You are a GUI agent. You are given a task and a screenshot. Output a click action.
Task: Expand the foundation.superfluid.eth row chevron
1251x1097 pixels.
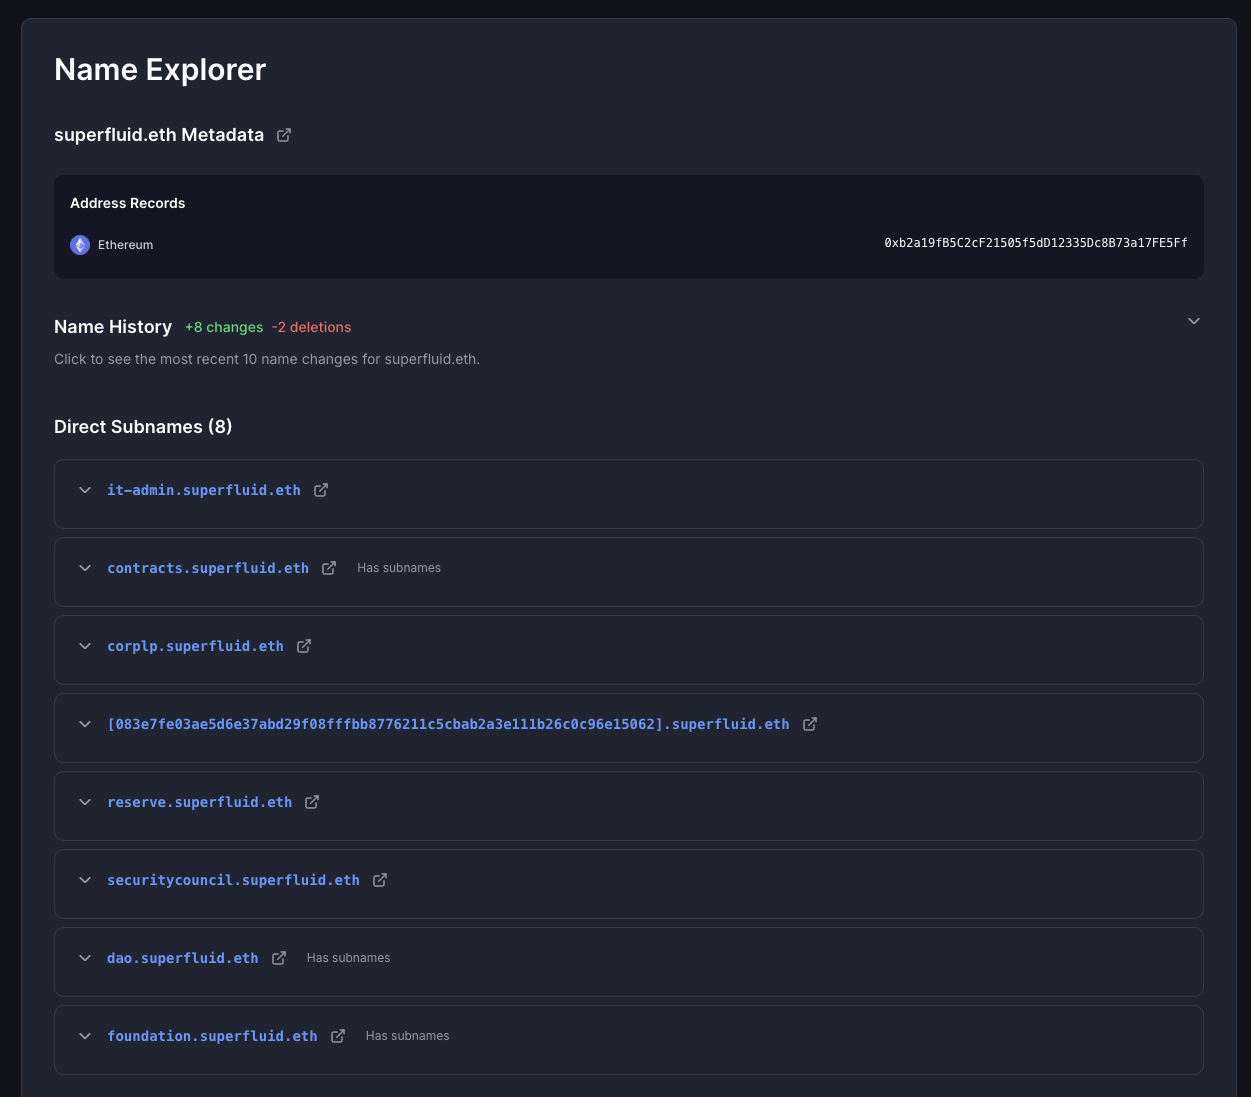coord(85,1036)
